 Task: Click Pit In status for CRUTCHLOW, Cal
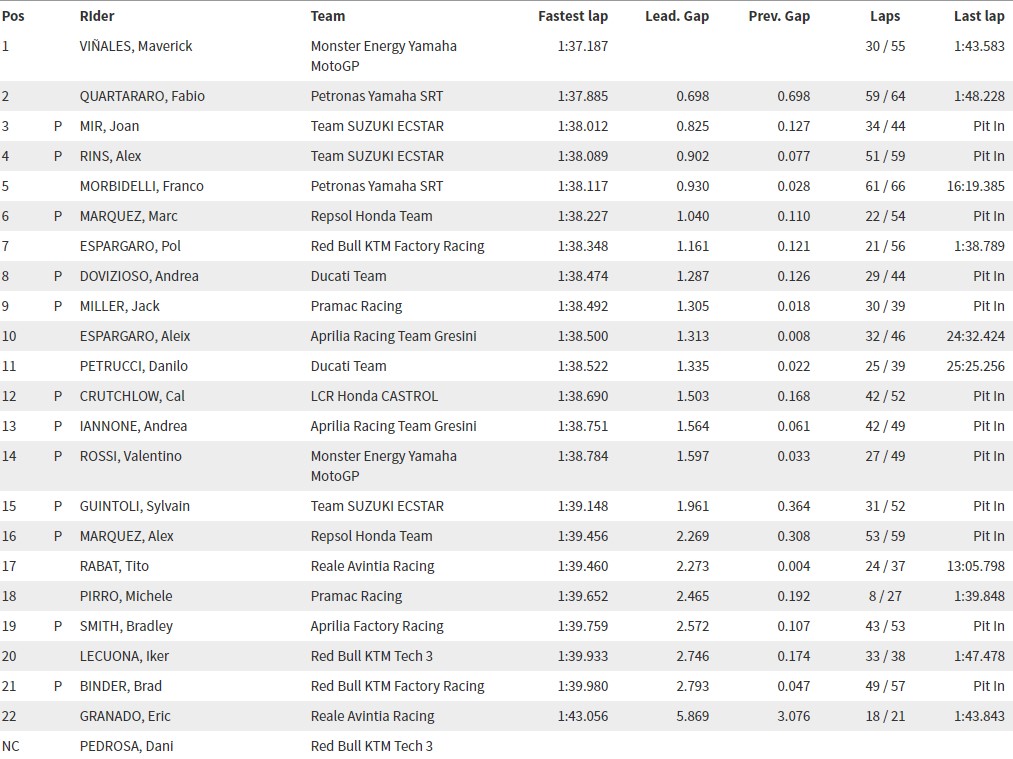988,396
